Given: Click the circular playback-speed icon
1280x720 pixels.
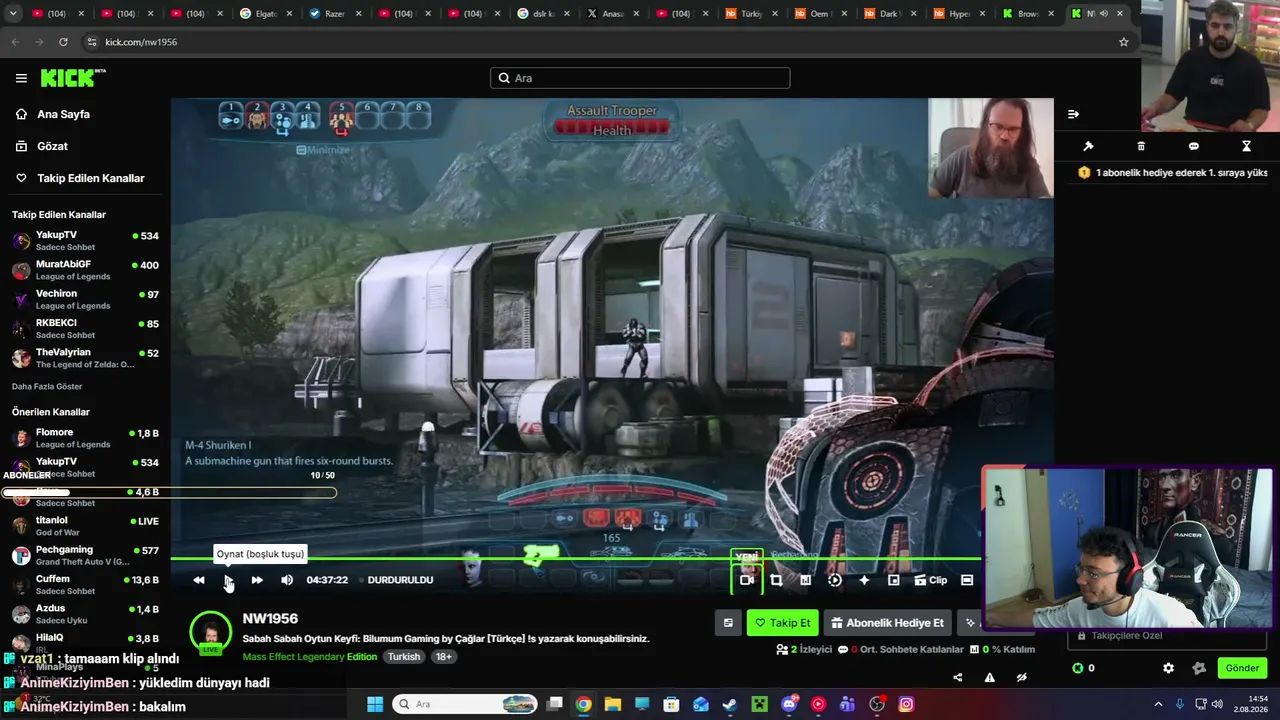Looking at the screenshot, I should 835,580.
